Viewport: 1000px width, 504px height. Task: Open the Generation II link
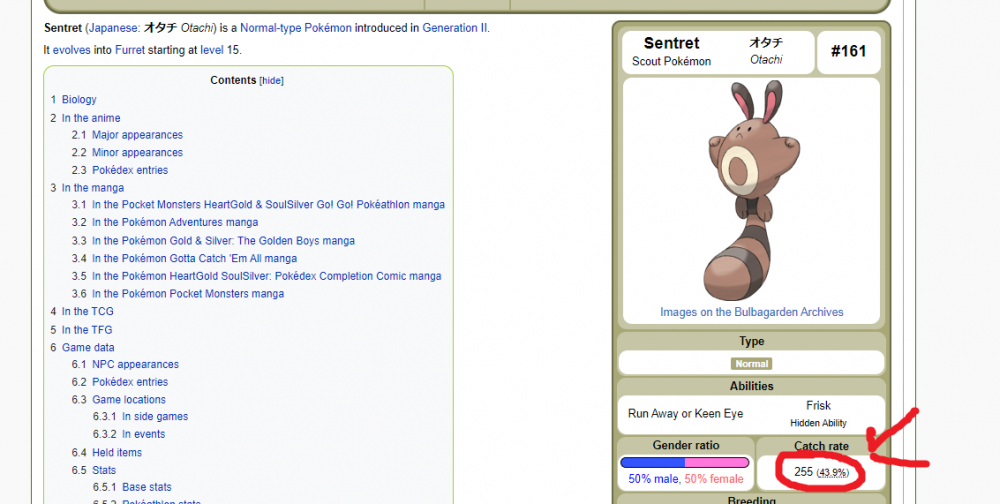click(x=454, y=28)
